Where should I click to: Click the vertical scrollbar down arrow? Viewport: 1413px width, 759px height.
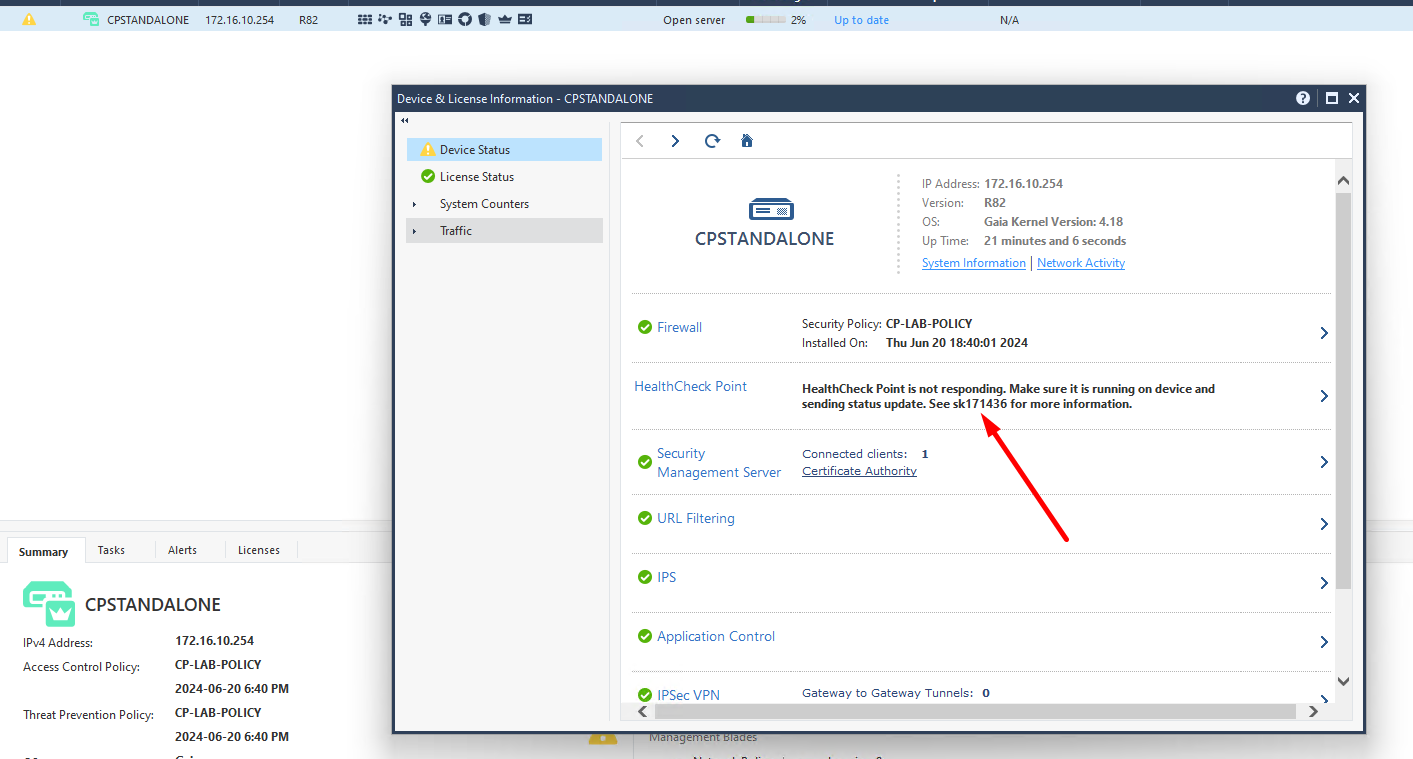1343,681
